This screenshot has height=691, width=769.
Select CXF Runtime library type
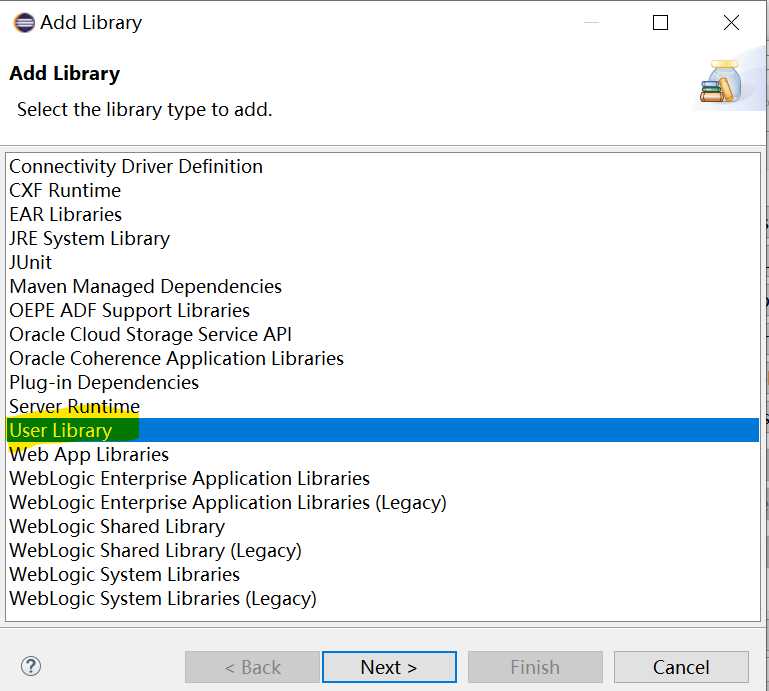65,190
